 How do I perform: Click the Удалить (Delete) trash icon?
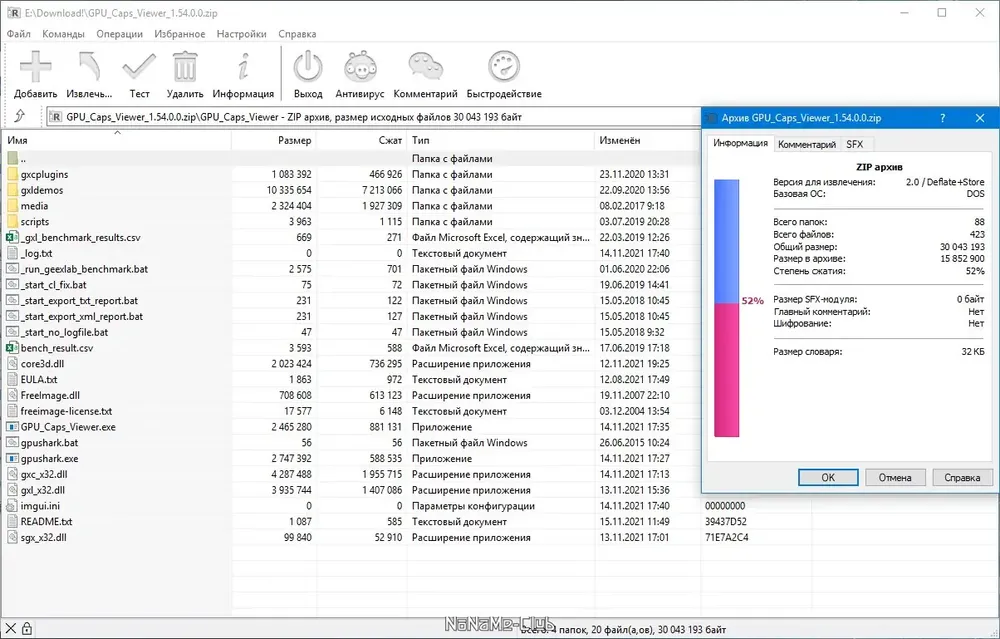(185, 66)
